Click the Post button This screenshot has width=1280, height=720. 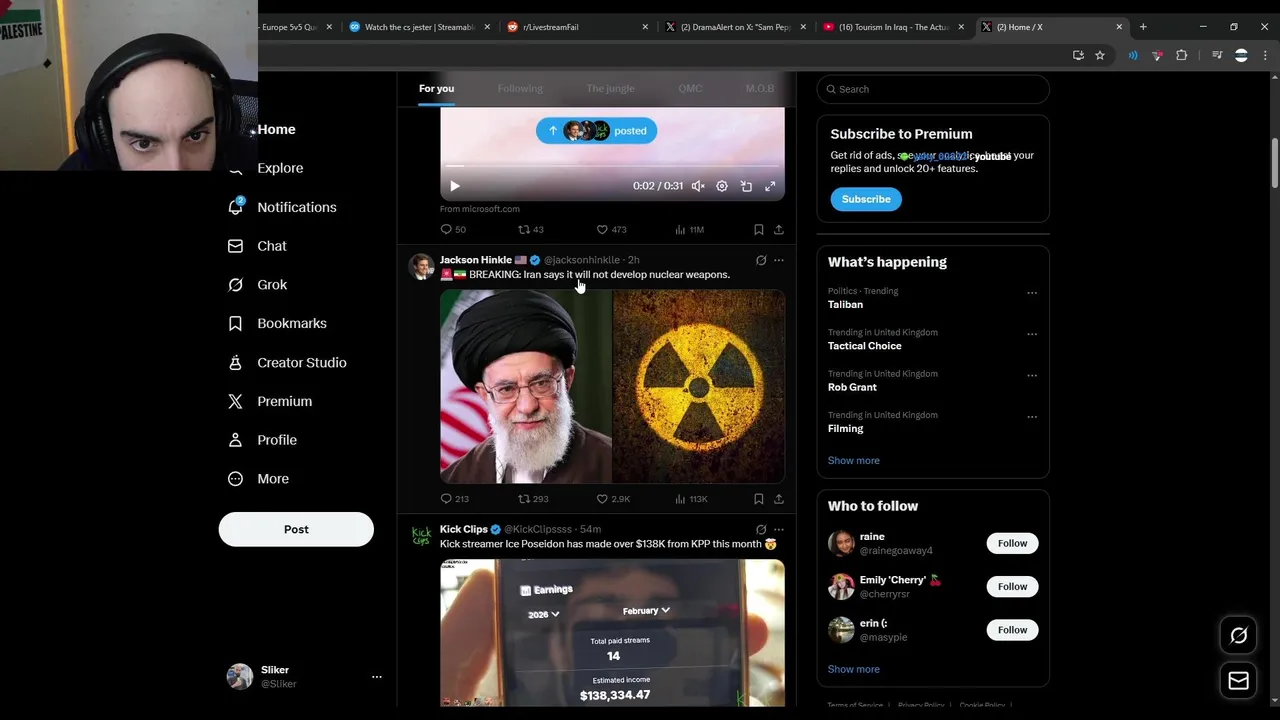point(296,529)
